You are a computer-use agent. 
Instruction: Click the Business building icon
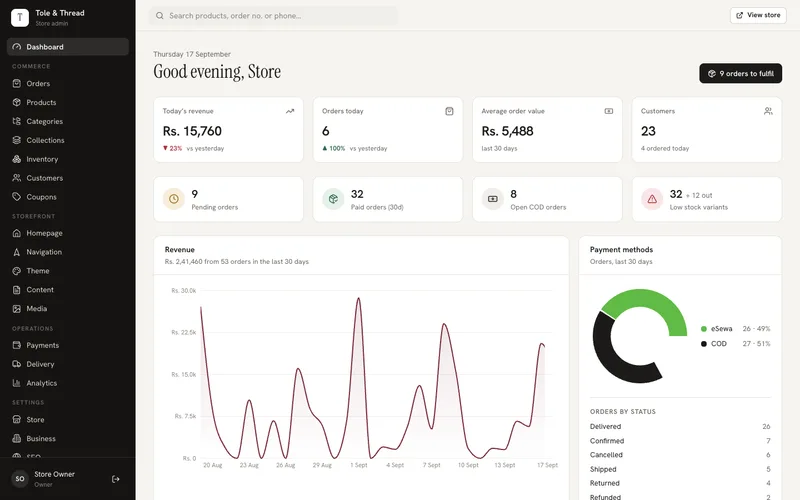click(x=17, y=438)
